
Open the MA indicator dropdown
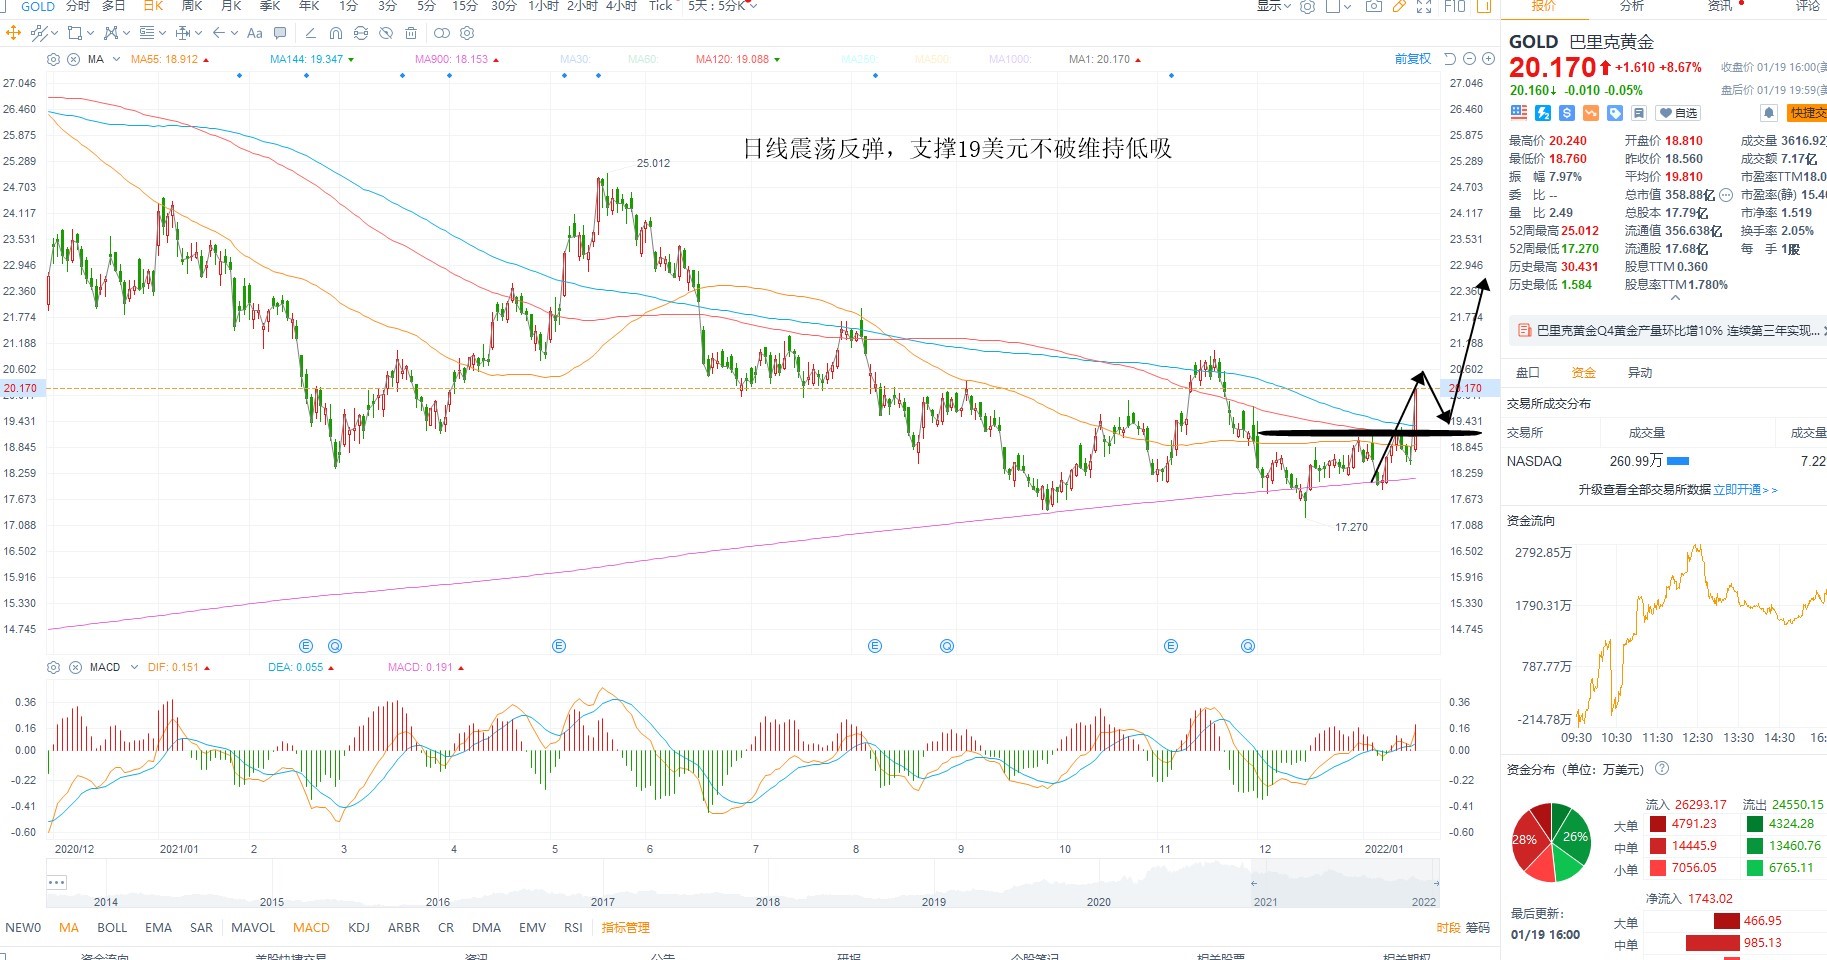pos(116,59)
